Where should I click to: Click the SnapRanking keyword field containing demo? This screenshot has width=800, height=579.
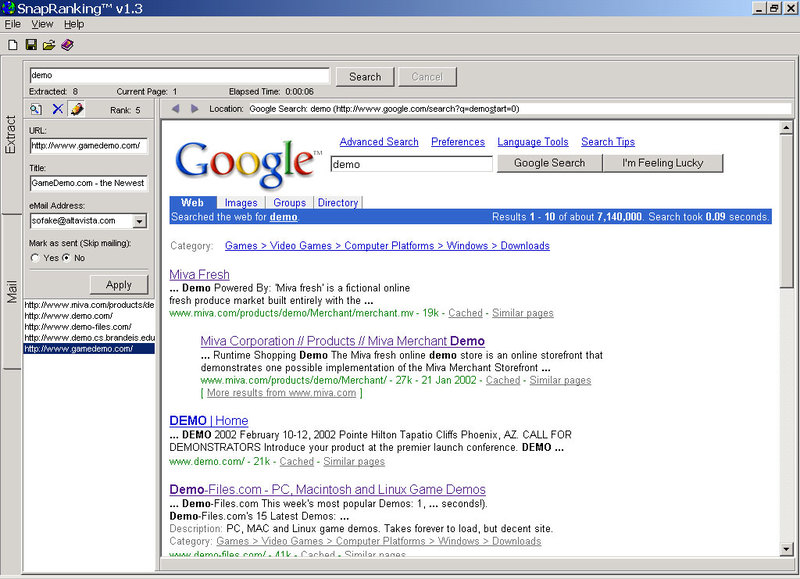pyautogui.click(x=180, y=75)
